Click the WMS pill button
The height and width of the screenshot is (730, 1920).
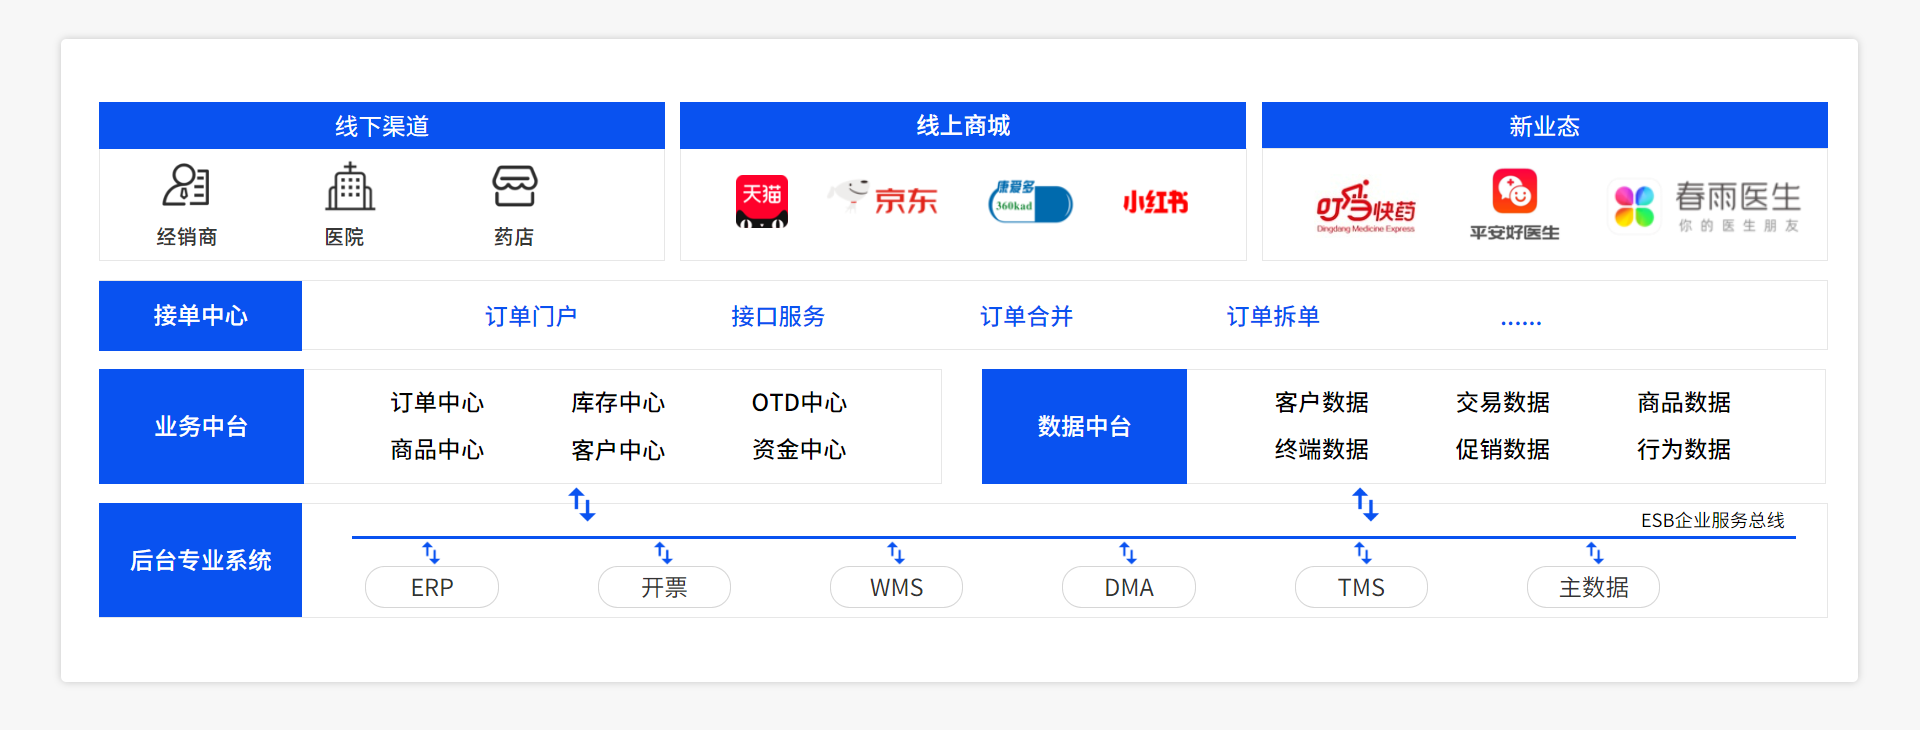tap(896, 587)
